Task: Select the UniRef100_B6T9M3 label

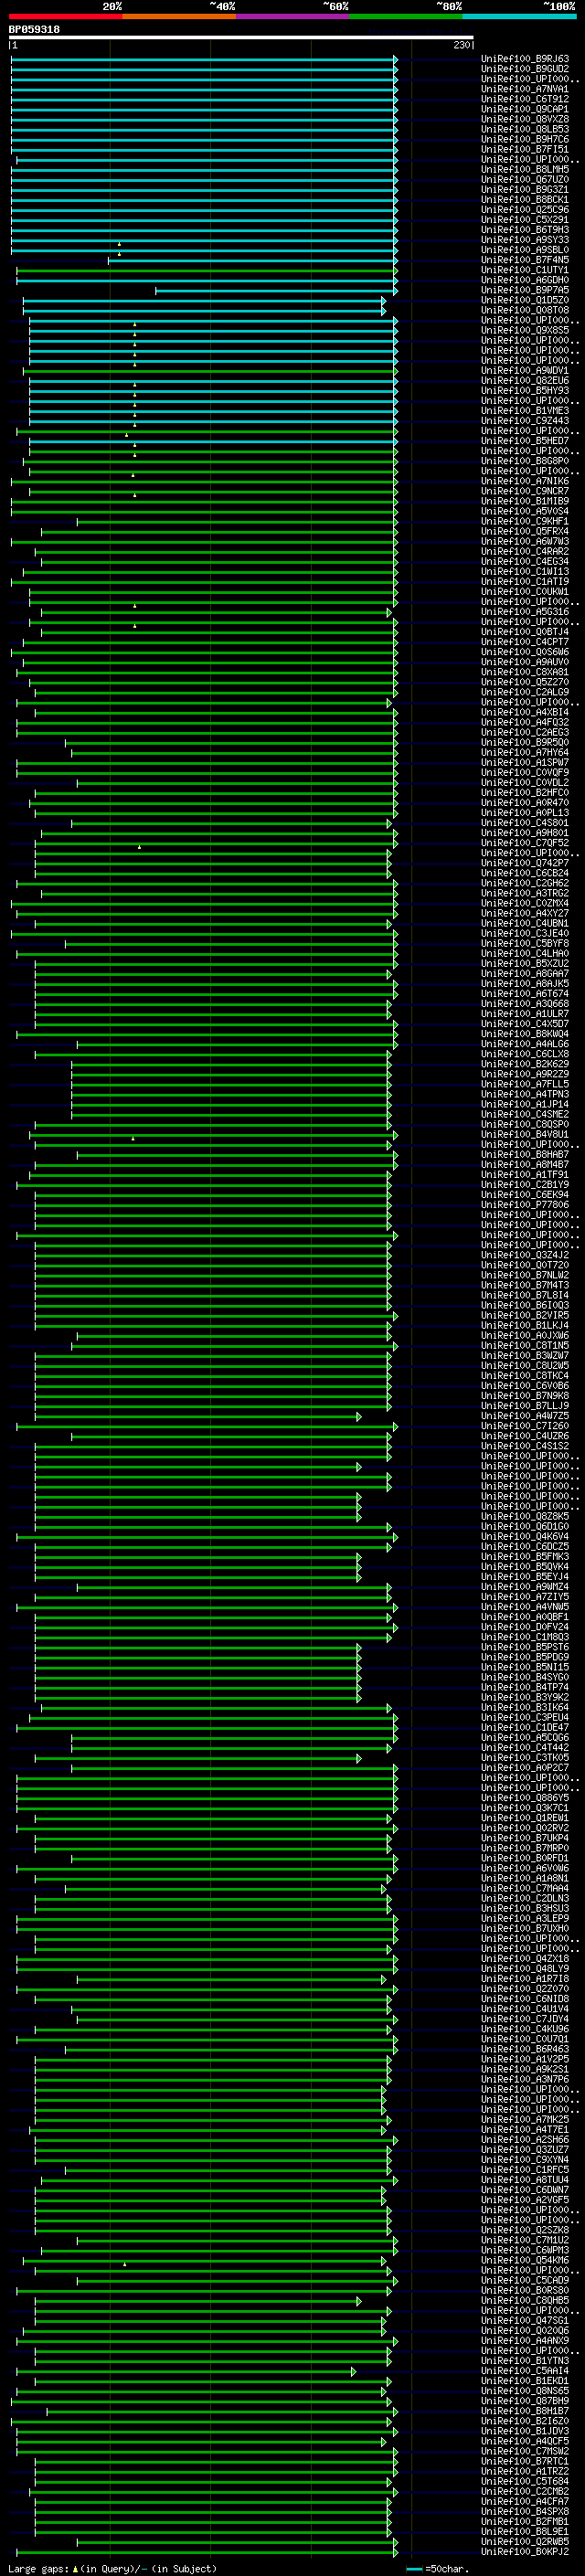Action: [525, 230]
